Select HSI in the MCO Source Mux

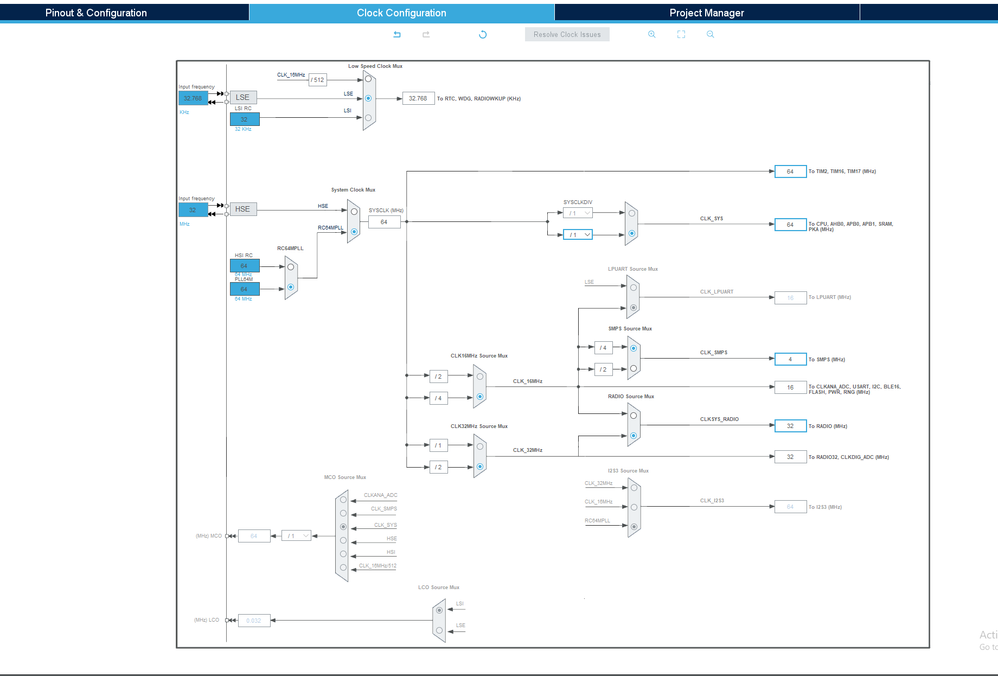coord(343,554)
